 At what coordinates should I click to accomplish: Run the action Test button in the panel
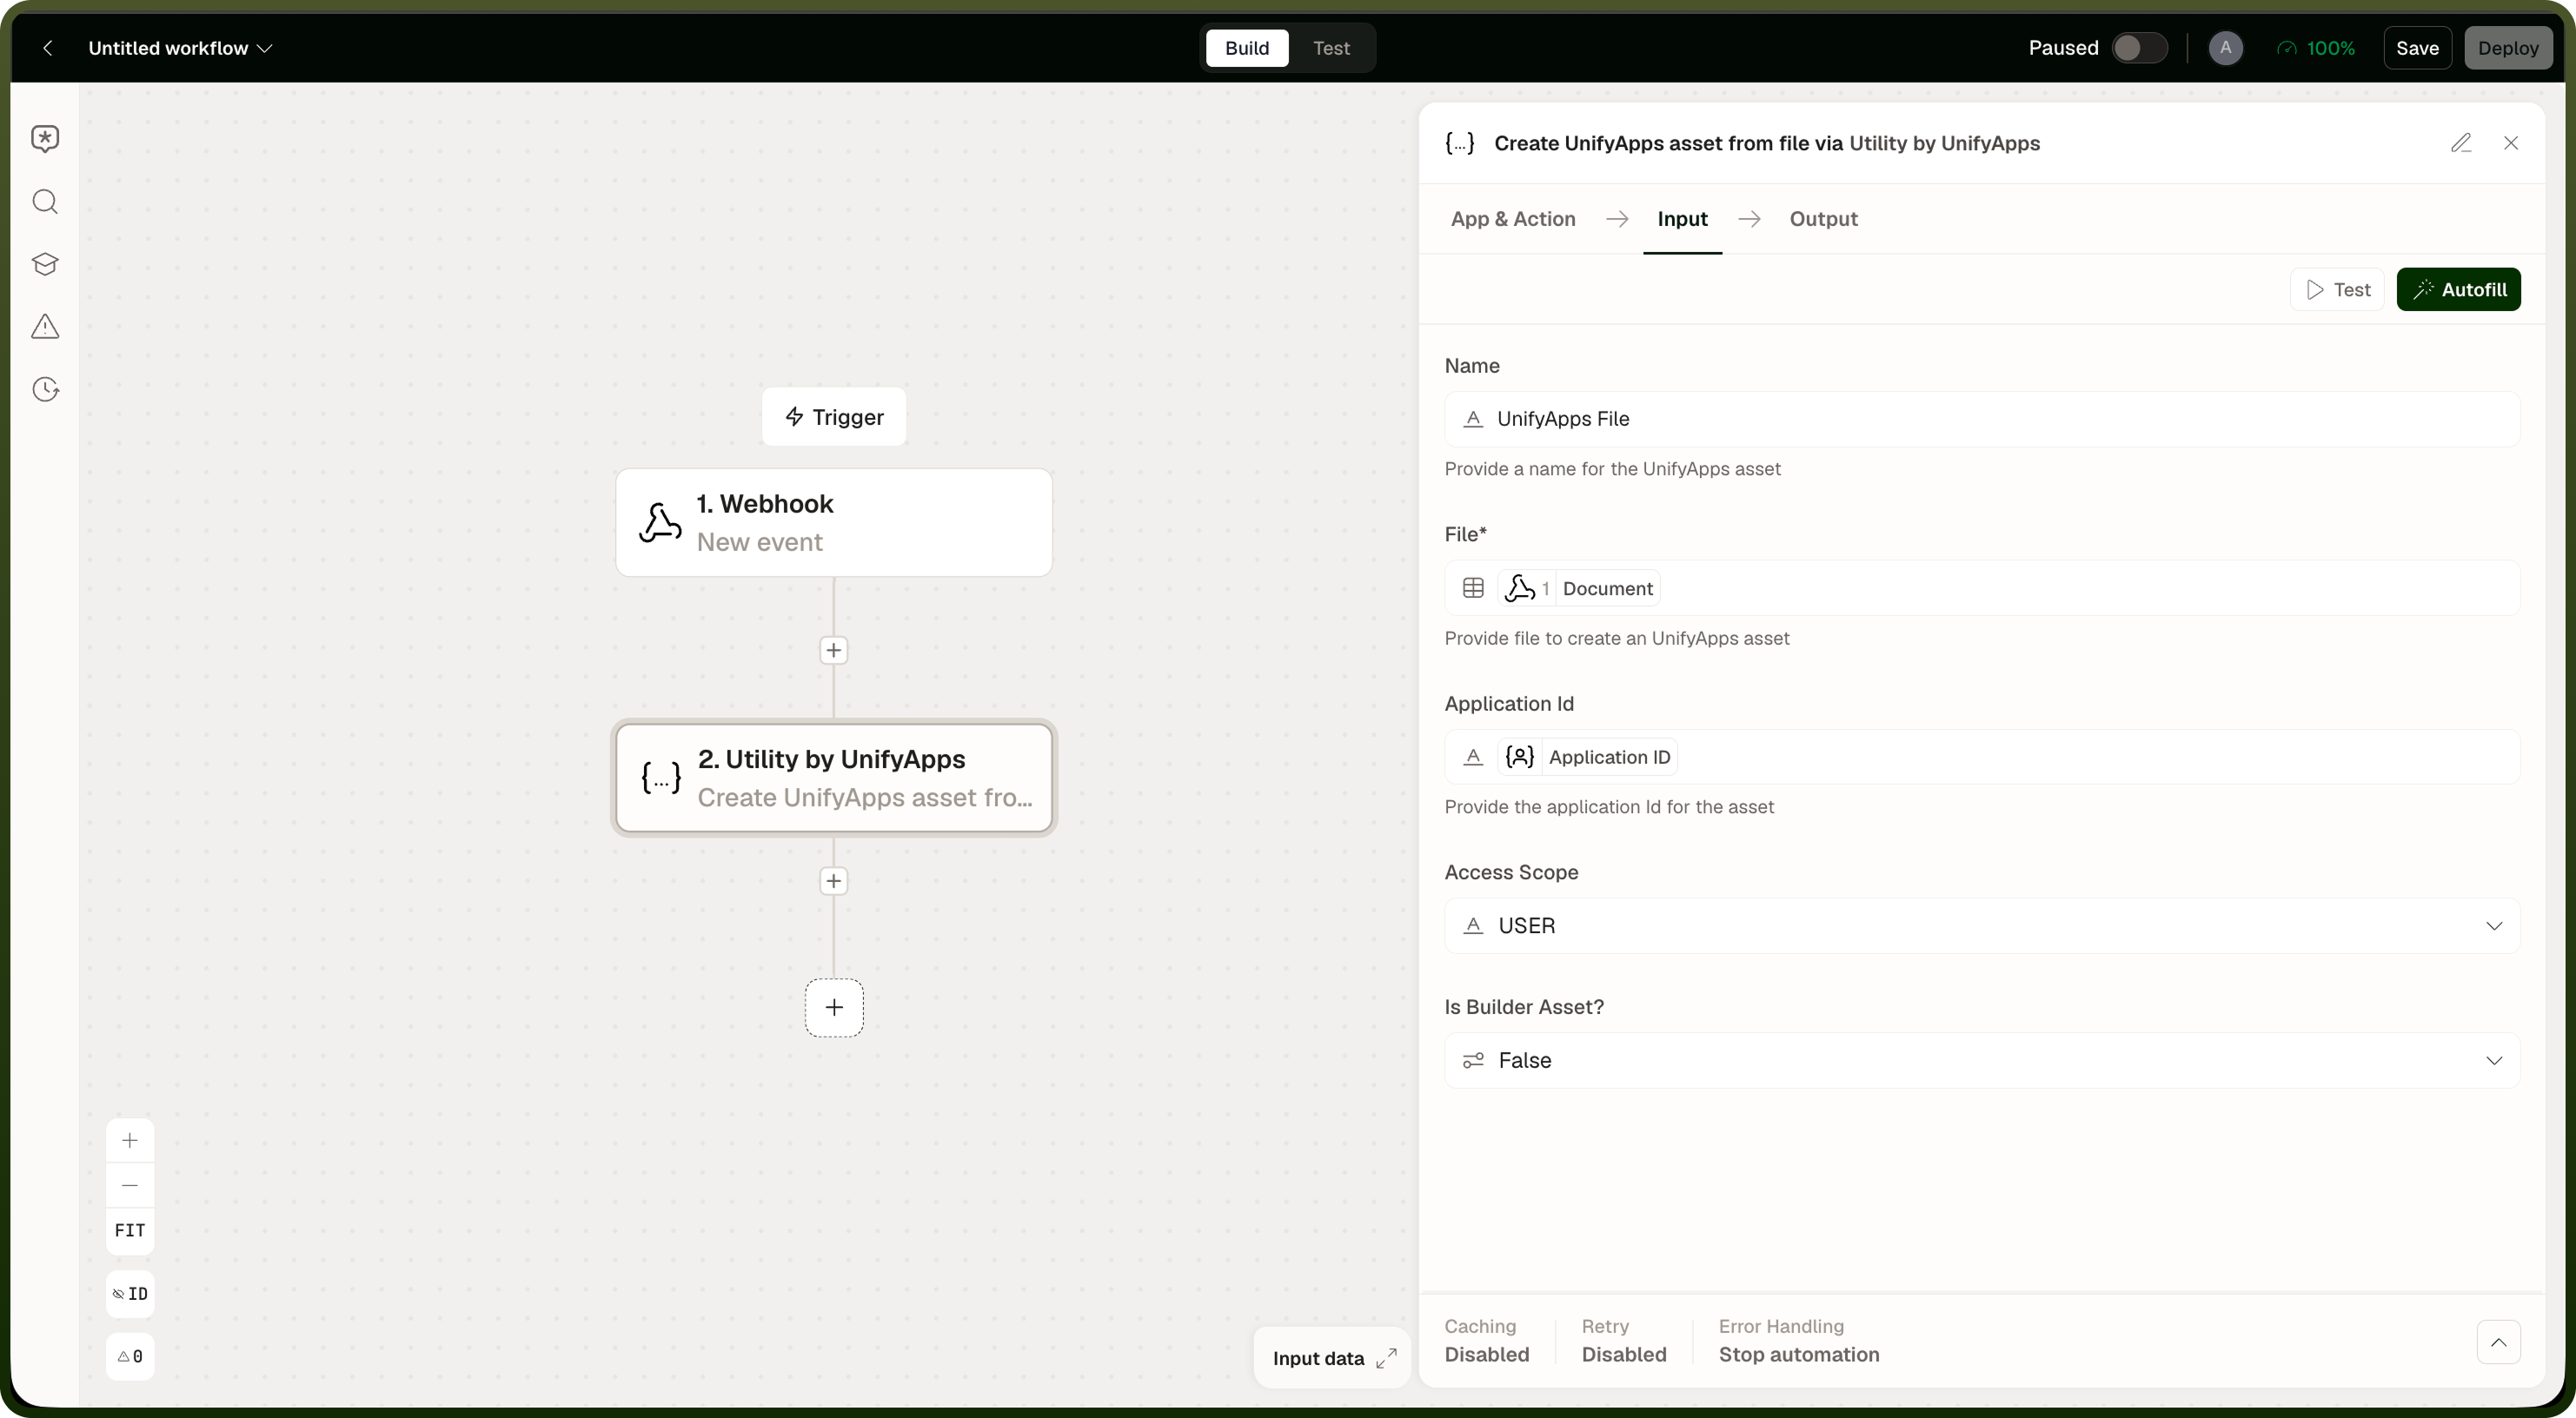(2337, 290)
